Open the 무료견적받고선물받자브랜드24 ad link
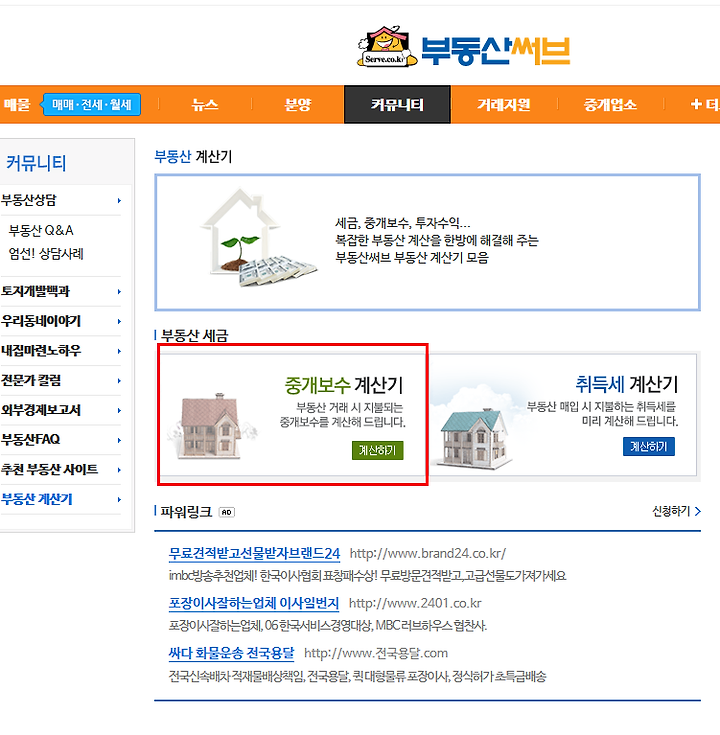Viewport: 720px width, 735px height. click(x=254, y=554)
